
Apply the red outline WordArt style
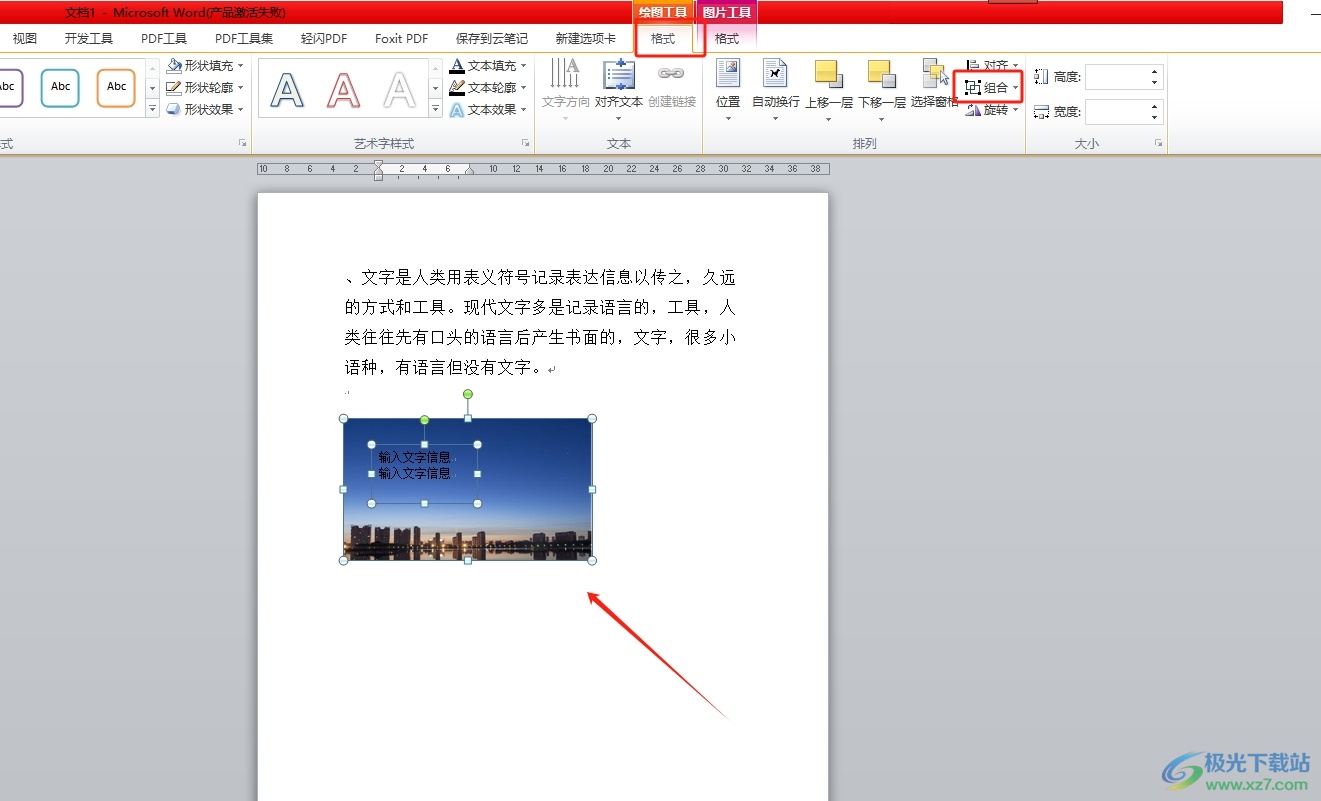pyautogui.click(x=343, y=89)
